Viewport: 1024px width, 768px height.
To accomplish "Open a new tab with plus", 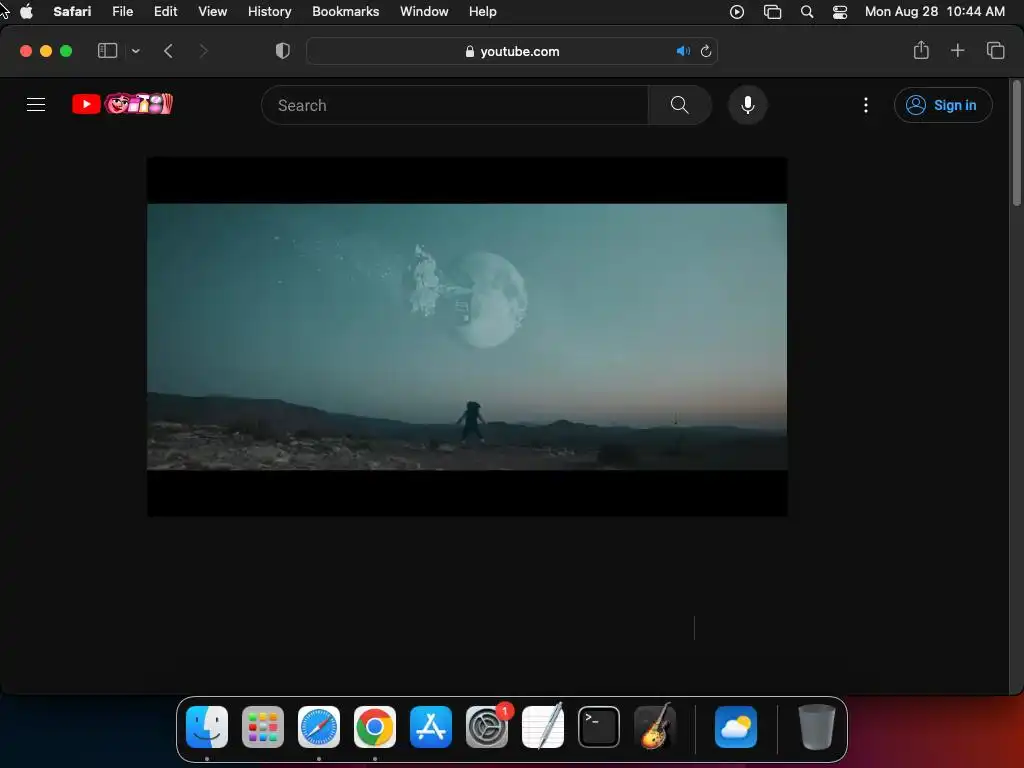I will 957,50.
